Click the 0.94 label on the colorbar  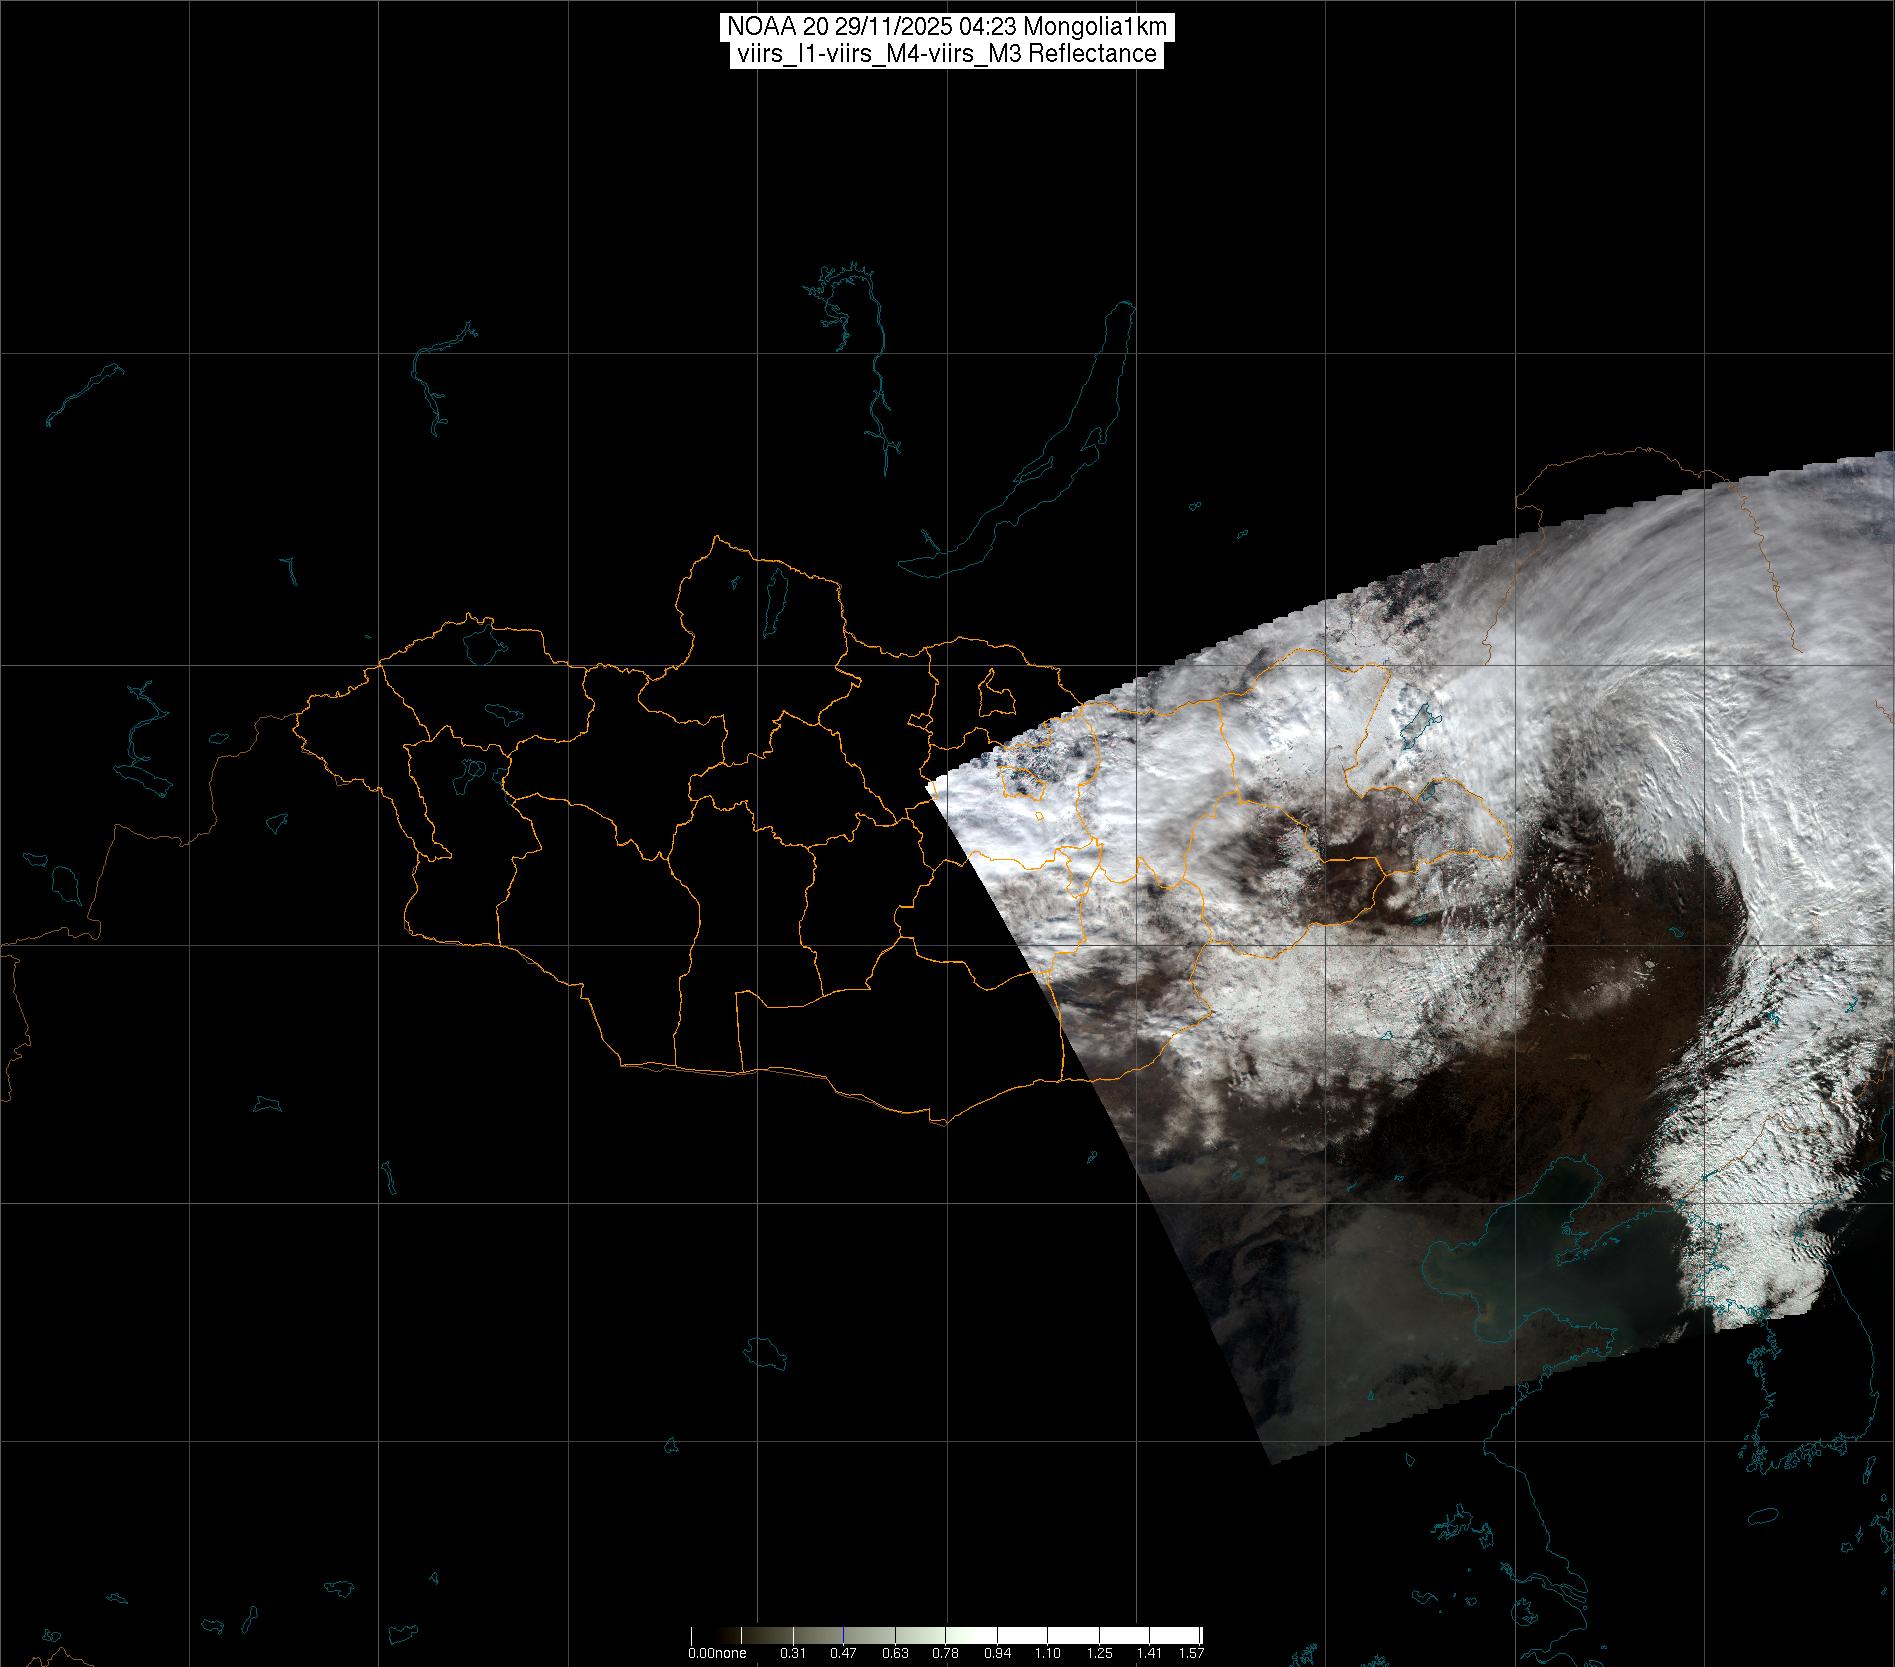[997, 1653]
